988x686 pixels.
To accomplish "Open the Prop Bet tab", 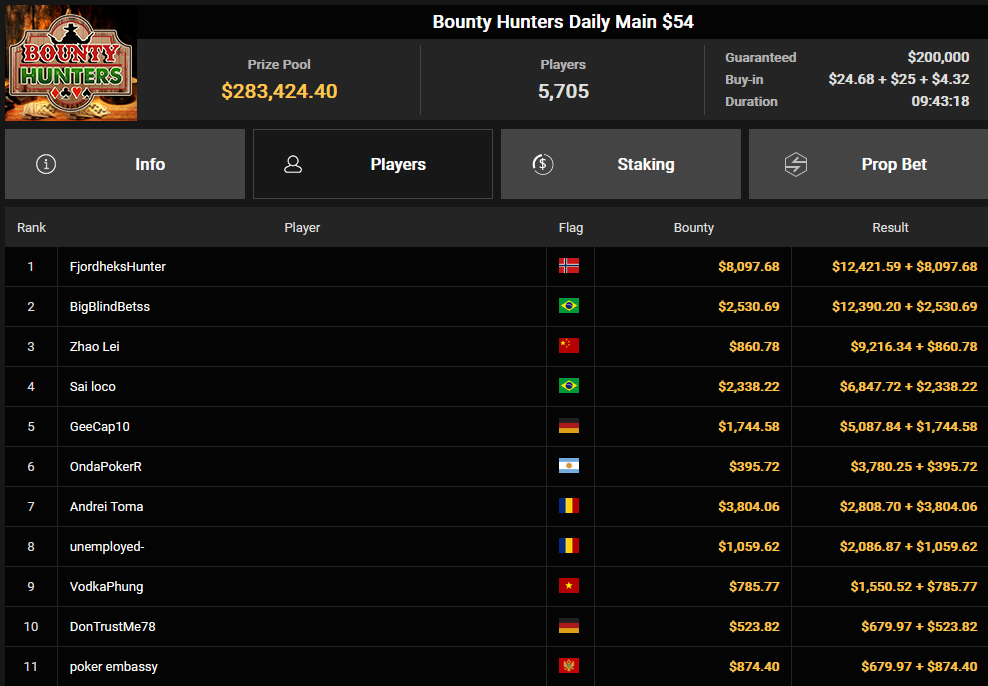I will pos(868,164).
